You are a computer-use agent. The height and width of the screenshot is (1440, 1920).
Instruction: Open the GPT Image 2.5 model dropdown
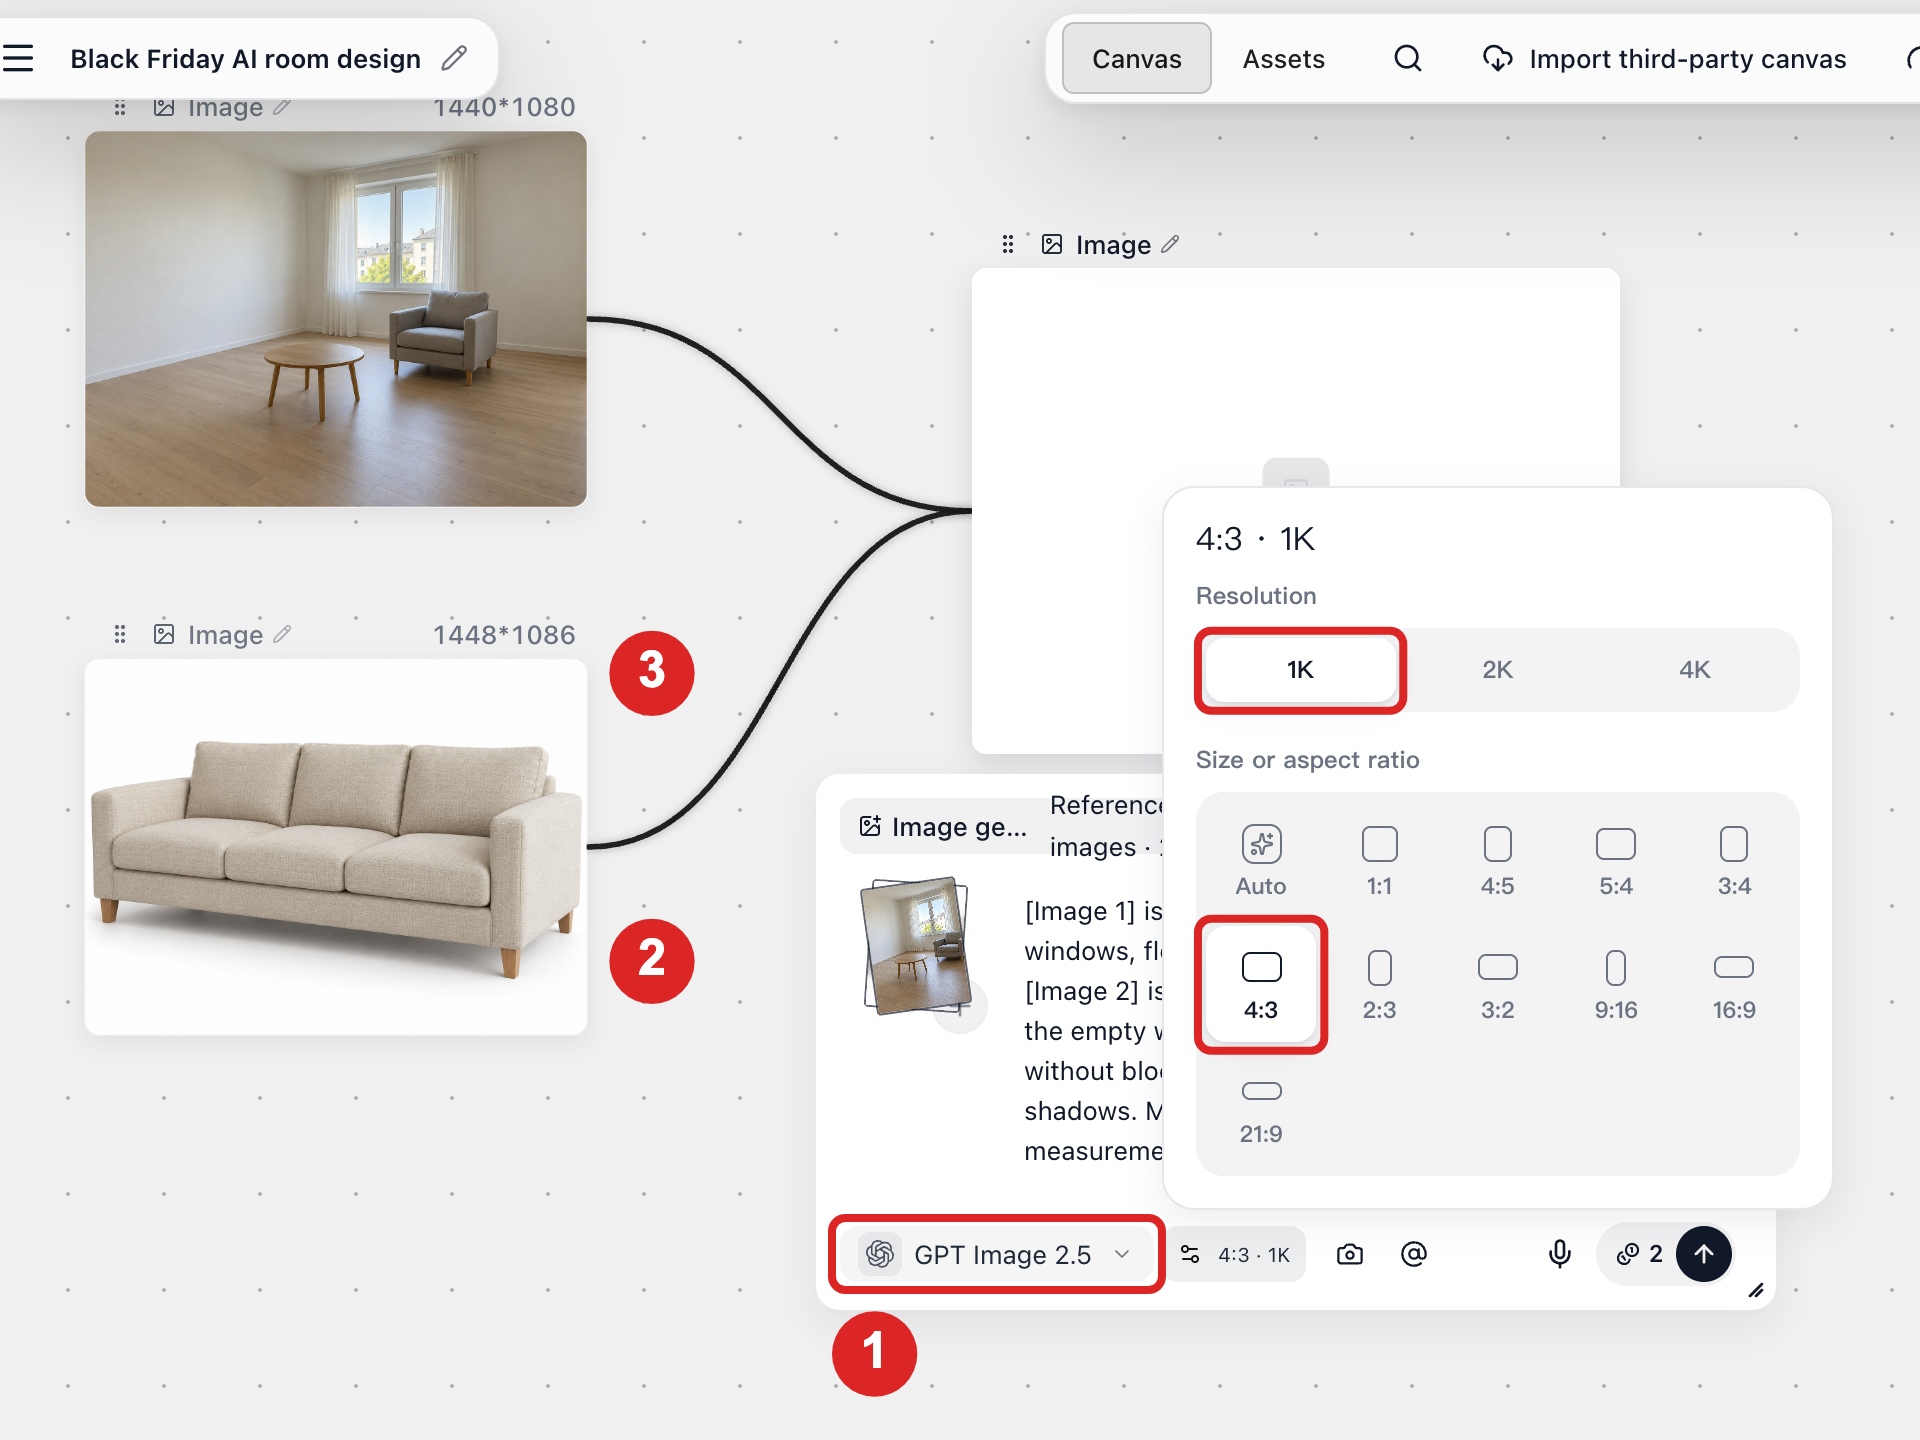click(997, 1254)
